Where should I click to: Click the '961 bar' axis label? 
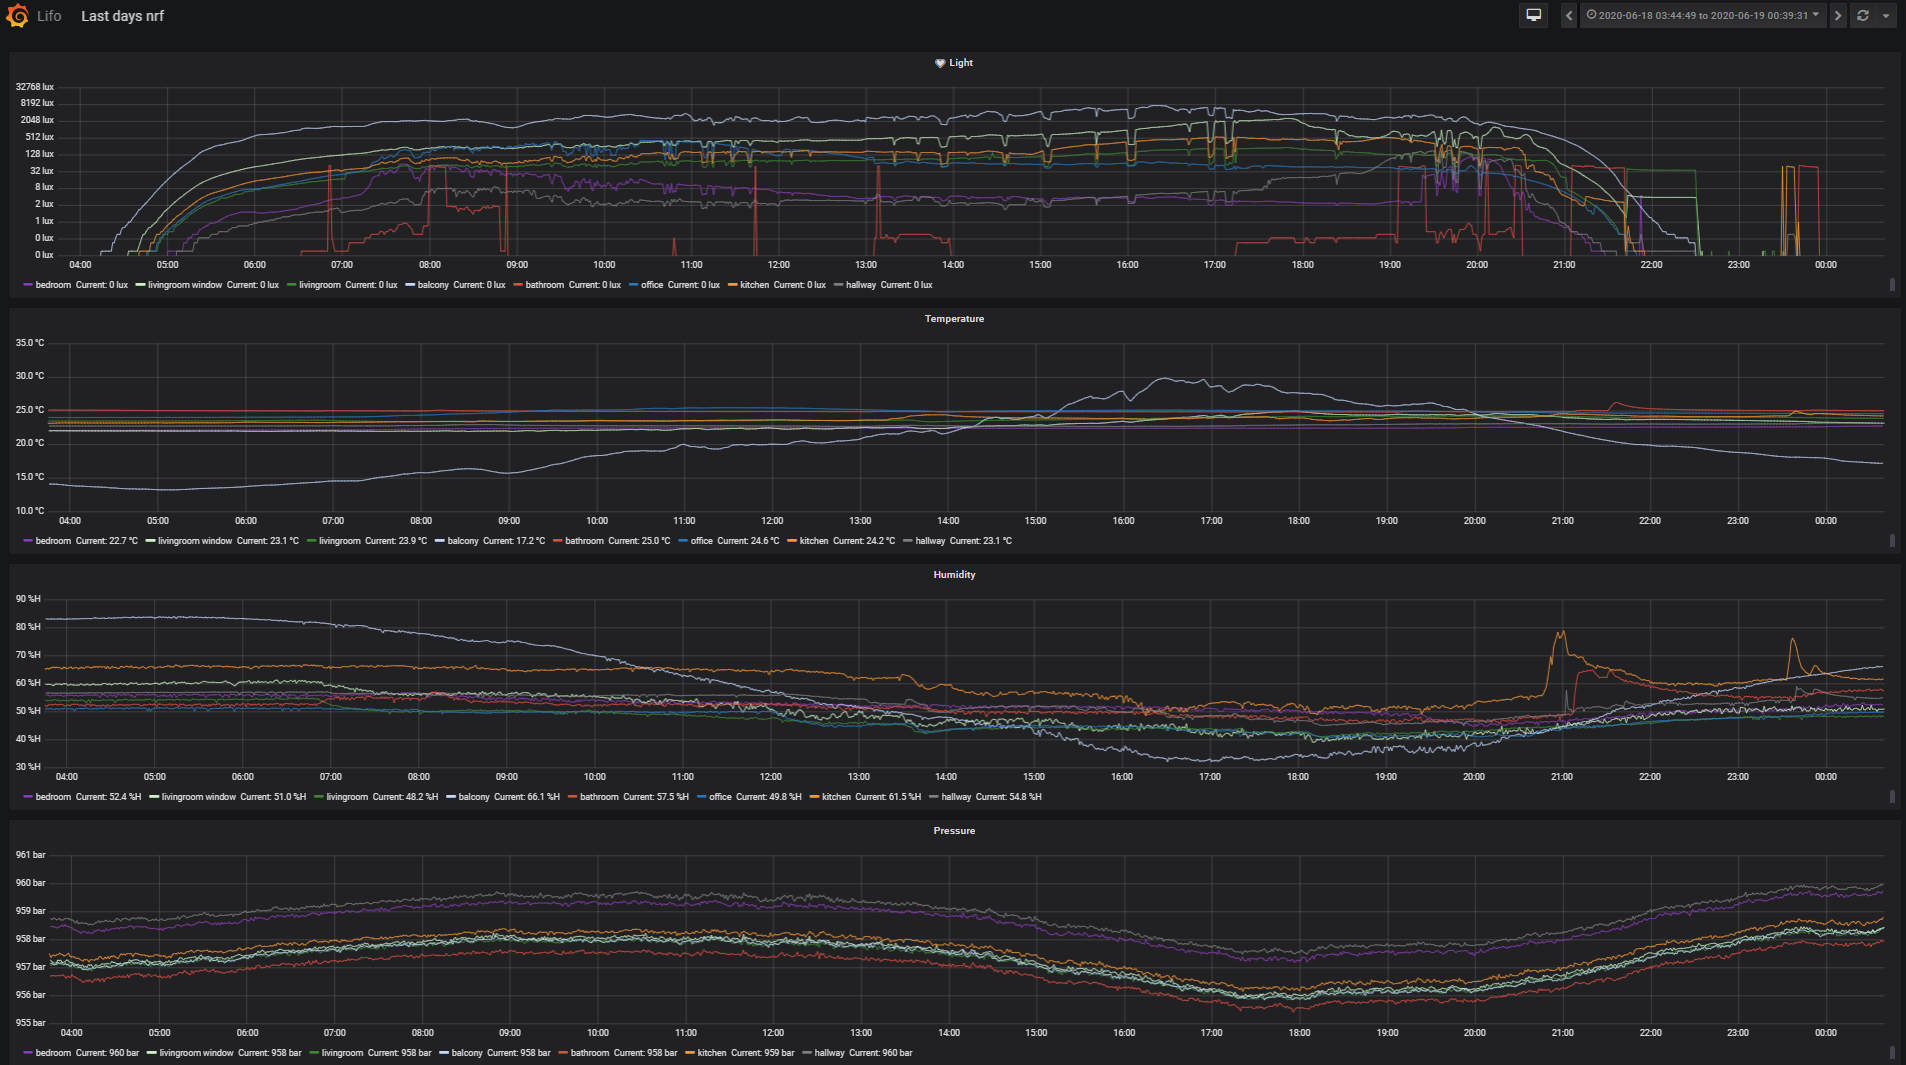point(31,855)
